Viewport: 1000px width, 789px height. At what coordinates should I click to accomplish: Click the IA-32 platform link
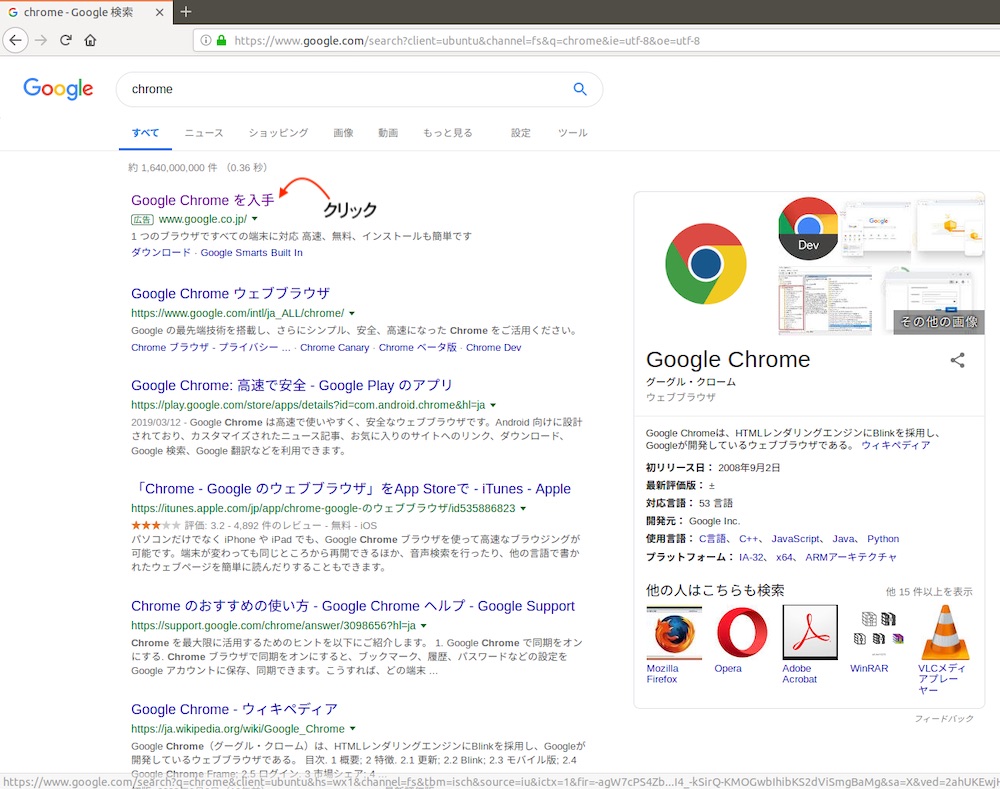(751, 557)
